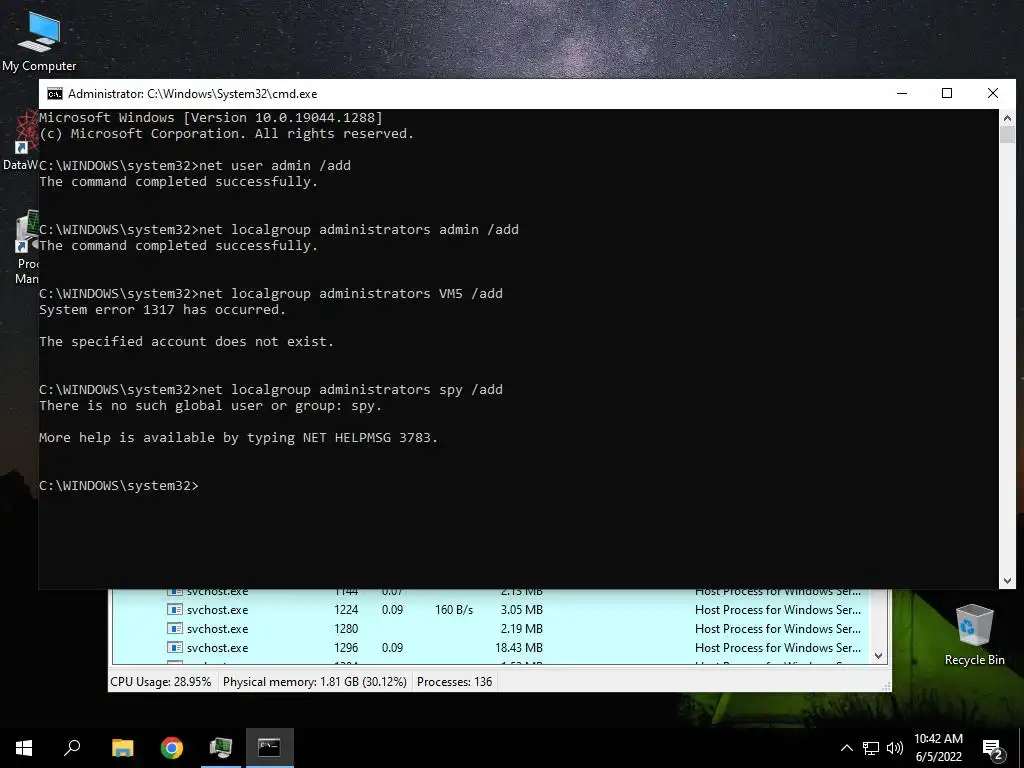The height and width of the screenshot is (768, 1024).
Task: Select svchost.exe row with PID 1224
Action: click(492, 610)
